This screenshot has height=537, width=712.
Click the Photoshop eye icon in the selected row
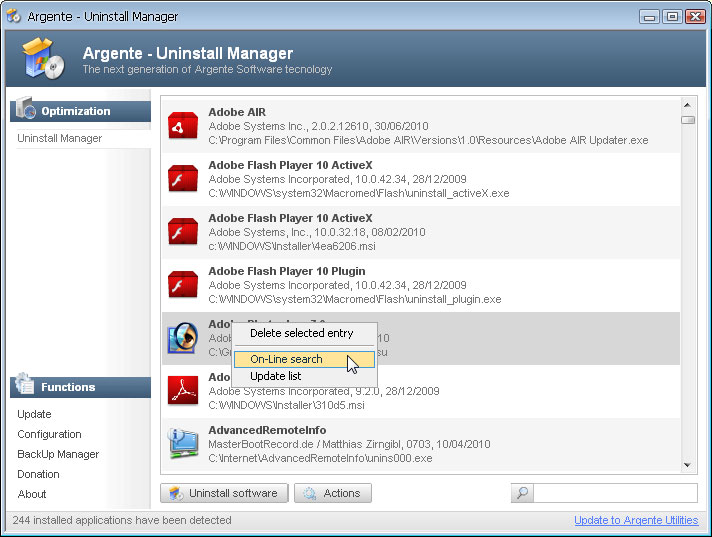tap(183, 338)
